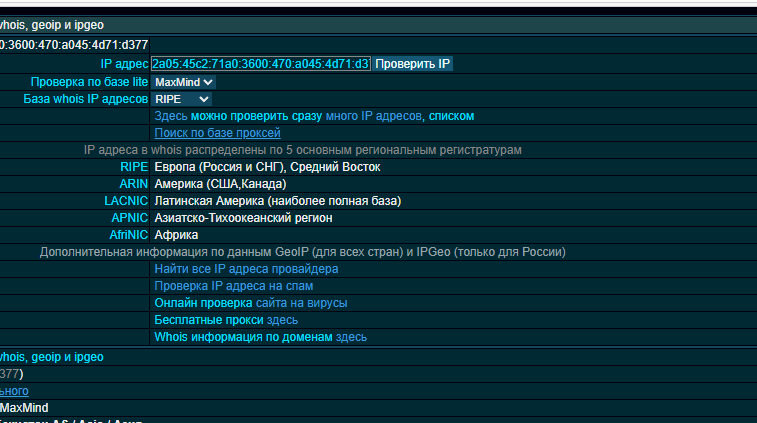Click the Америка (США,Канада) text
The height and width of the screenshot is (423, 757).
220,184
